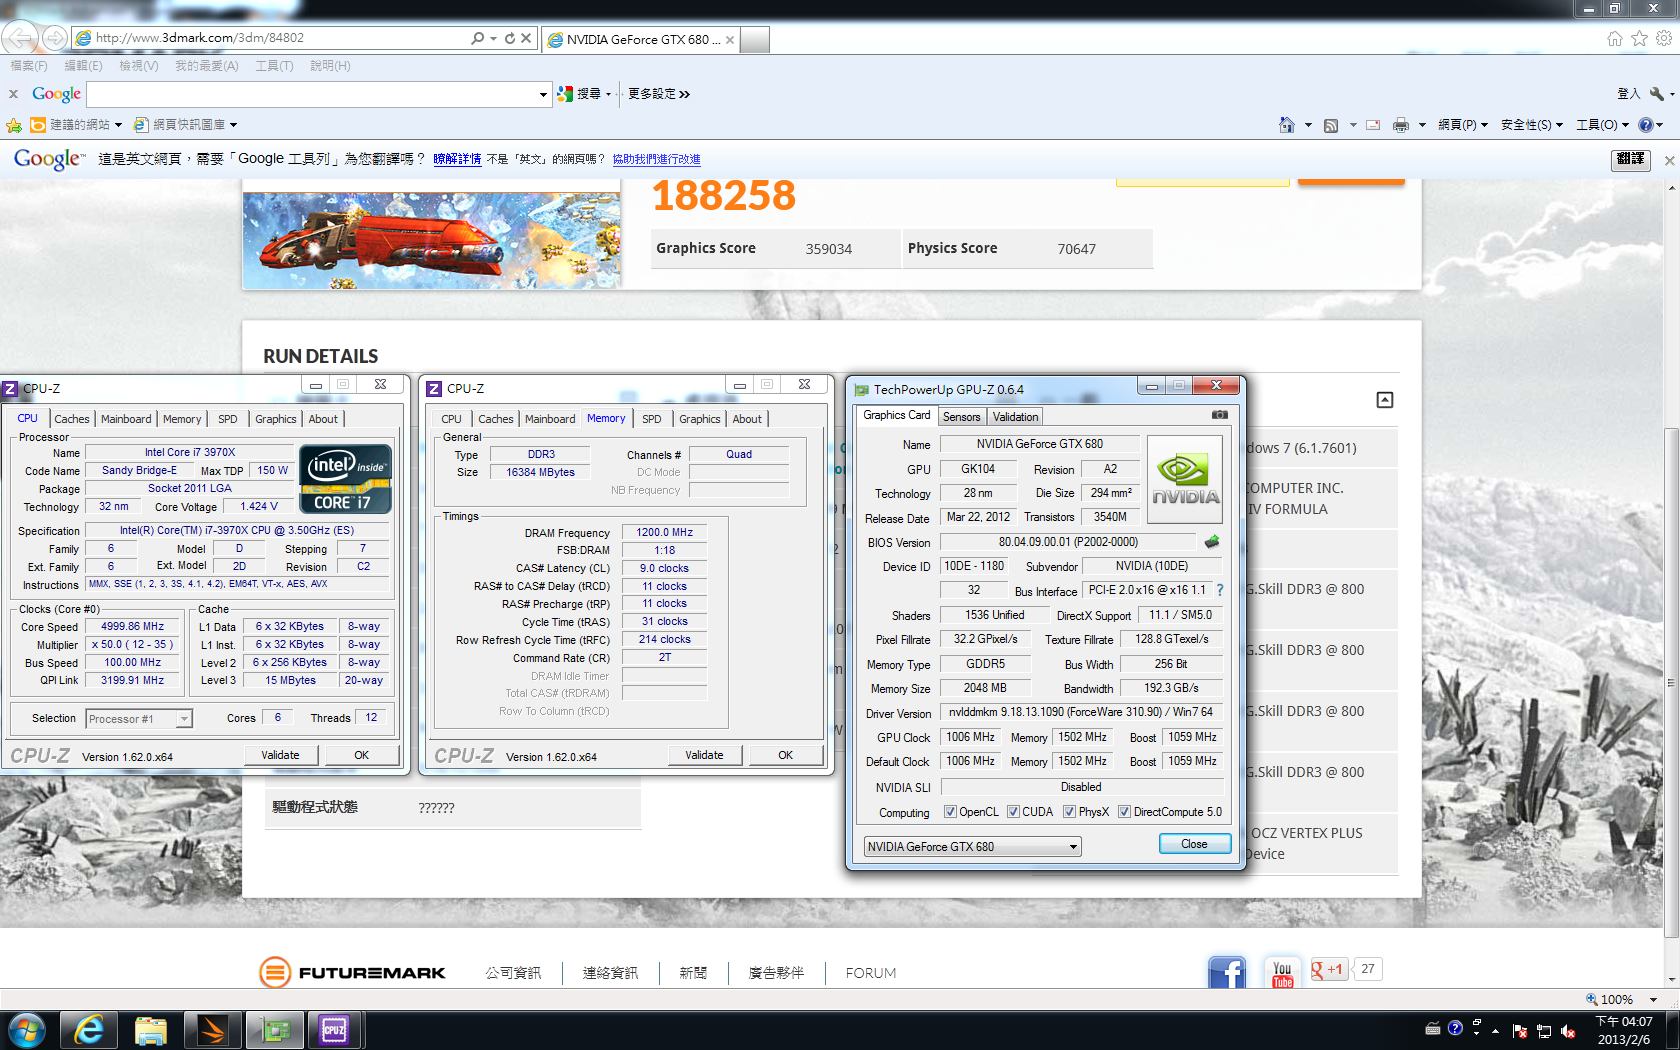Click Validate in the left CPU-Z window
This screenshot has height=1050, width=1680.
(x=280, y=755)
